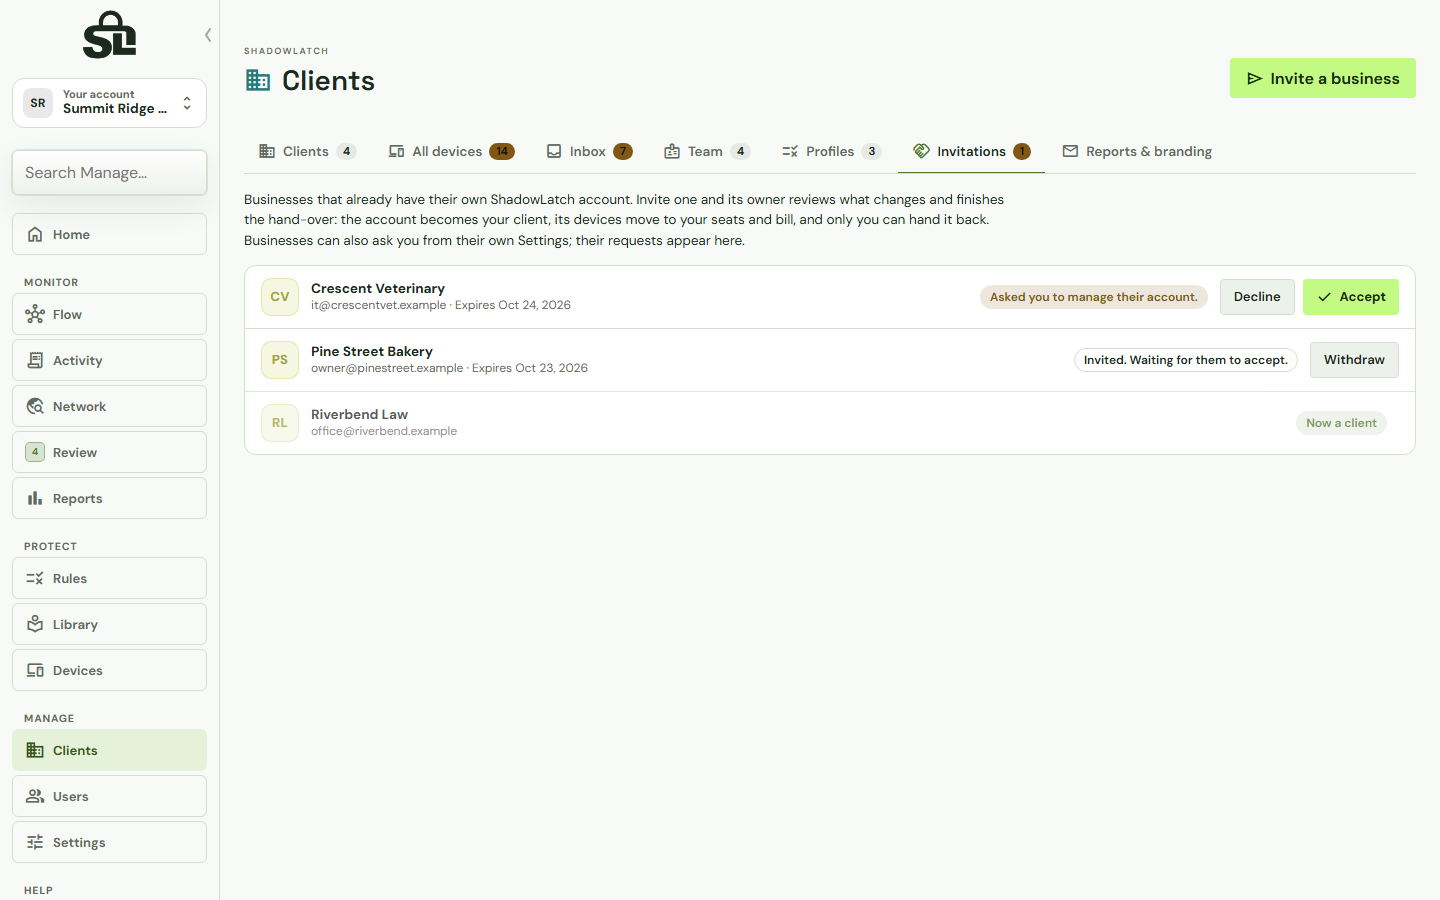Viewport: 1440px width, 900px height.
Task: Click the Crescent Veterinary name
Action: [x=378, y=288]
